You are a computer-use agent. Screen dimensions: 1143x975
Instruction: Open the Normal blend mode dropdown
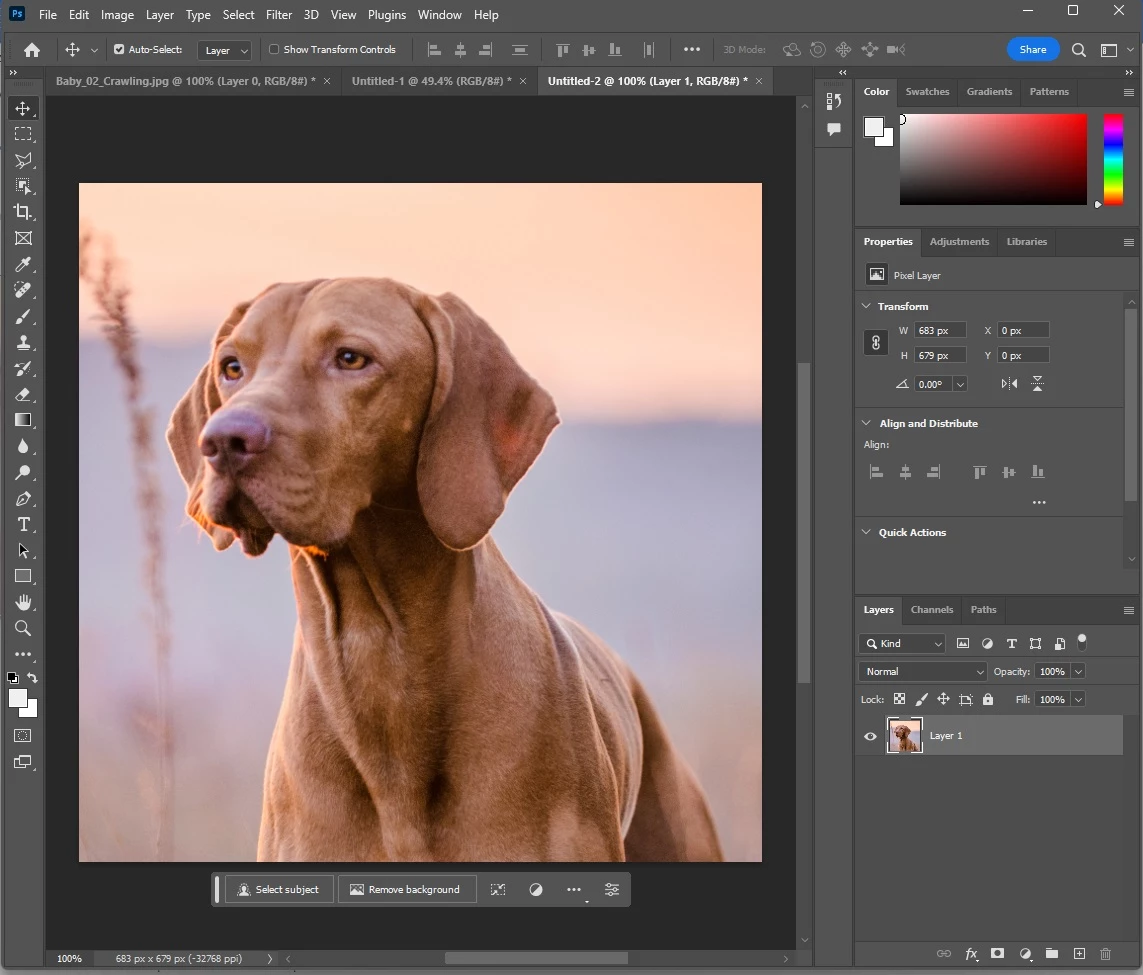pyautogui.click(x=924, y=671)
